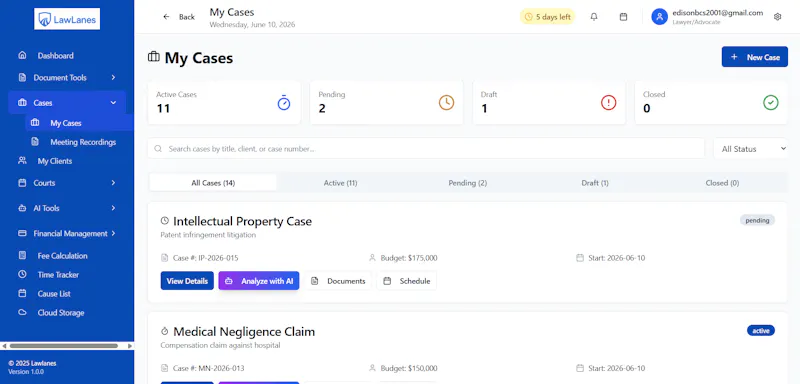Click Financial Management card icon
Viewport: 800px width, 384px height.
[22, 233]
